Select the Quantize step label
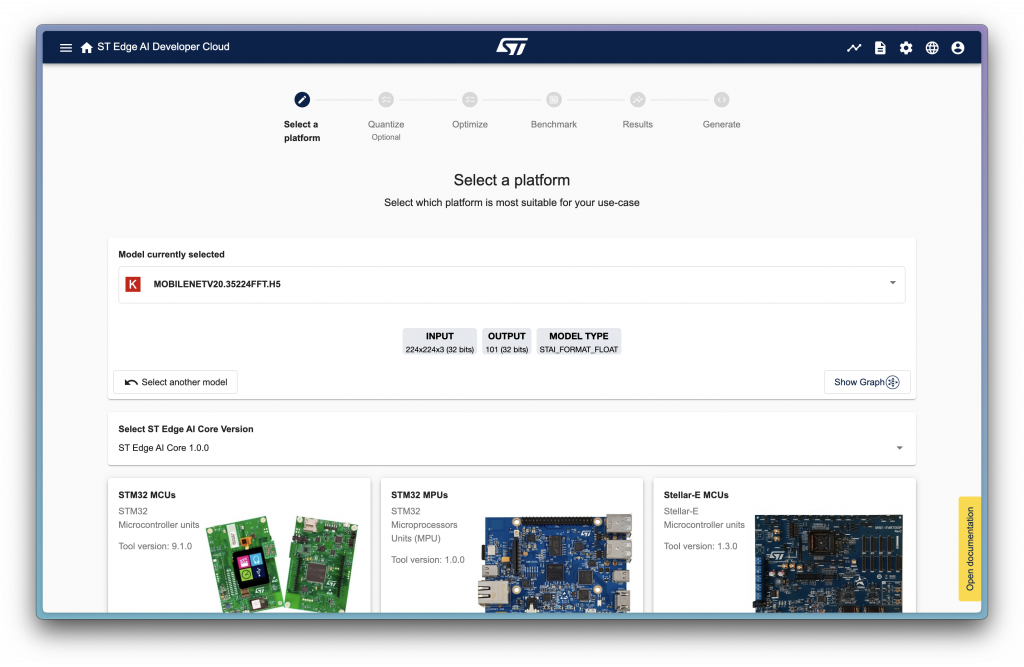 tap(386, 124)
